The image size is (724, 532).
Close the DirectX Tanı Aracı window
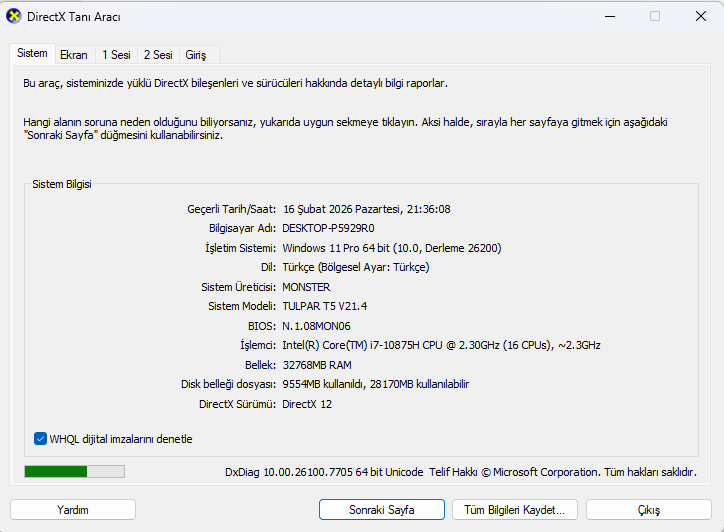[x=700, y=16]
